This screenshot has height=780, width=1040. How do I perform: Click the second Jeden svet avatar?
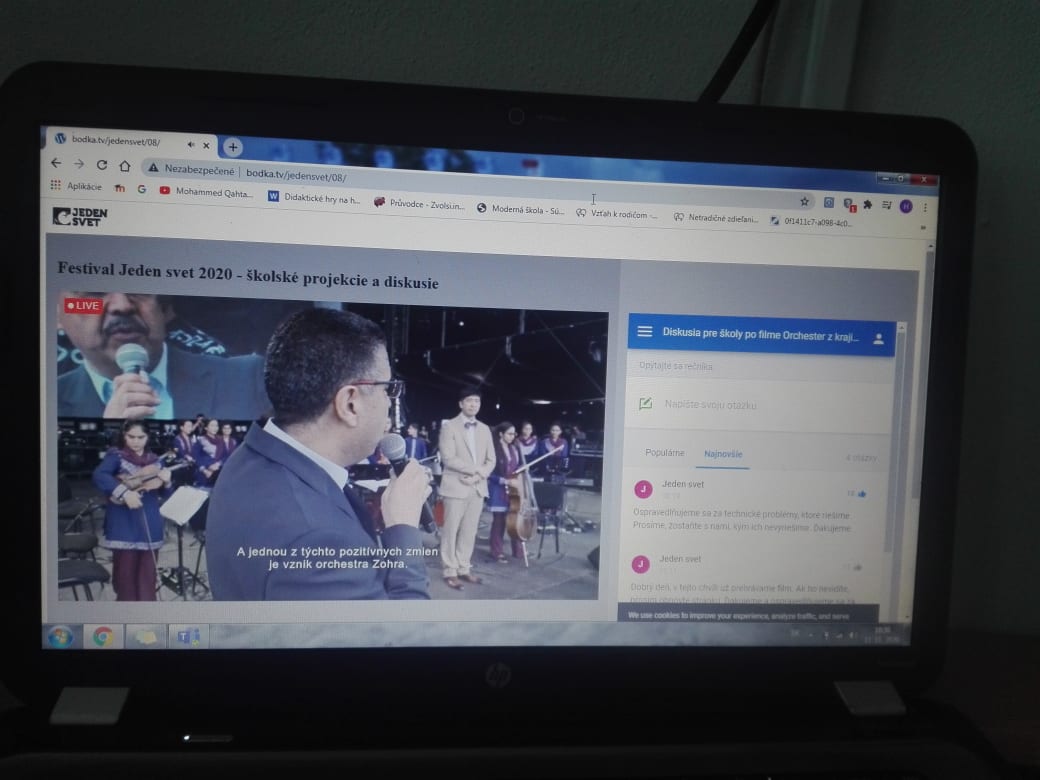[x=641, y=564]
